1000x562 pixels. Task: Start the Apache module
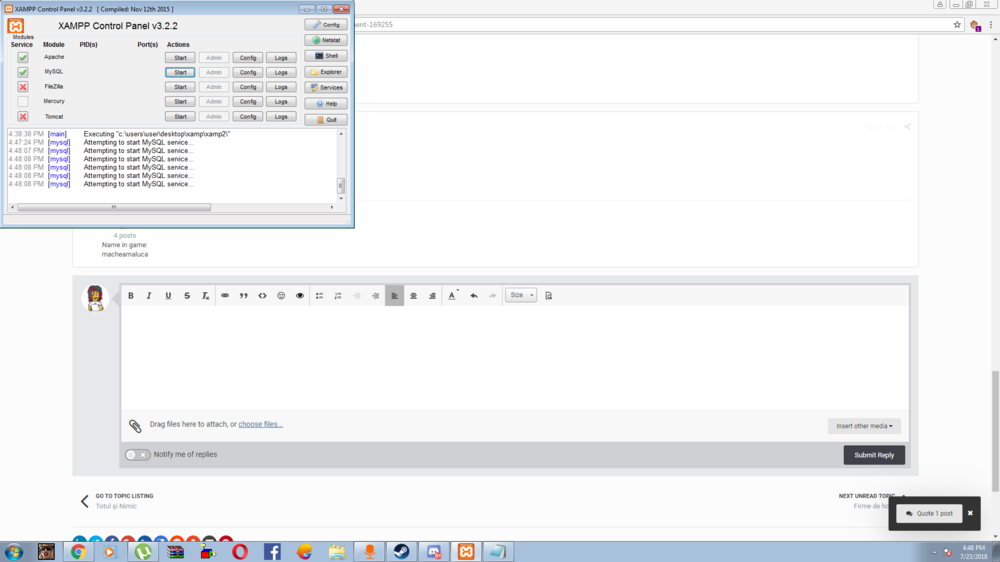[180, 57]
